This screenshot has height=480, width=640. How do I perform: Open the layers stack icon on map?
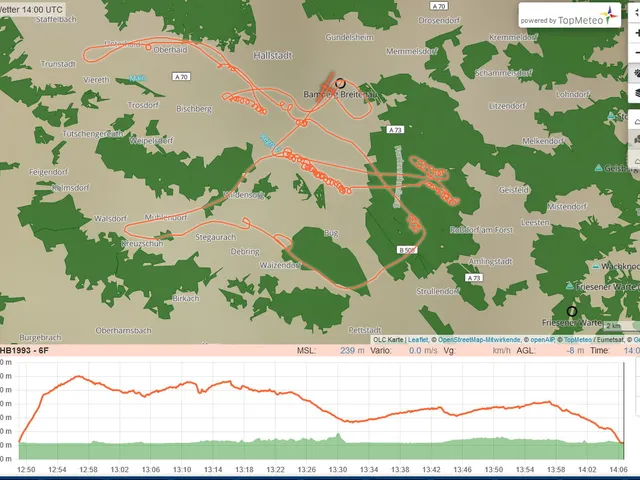[x=636, y=93]
